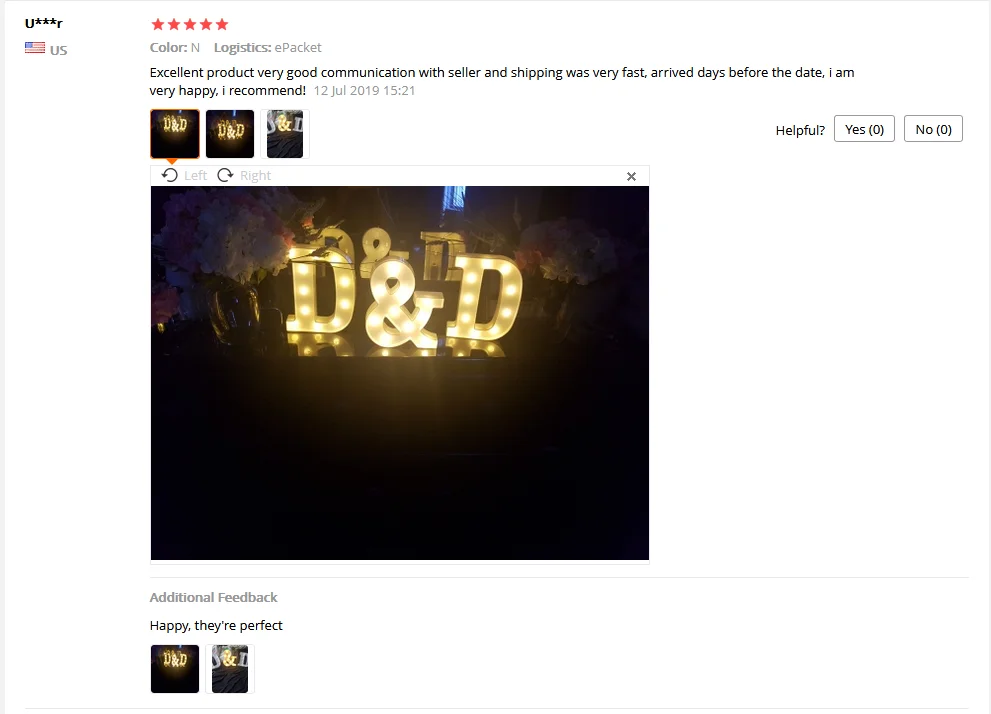
Task: Vote No (0) on review helpfulness
Action: coord(933,129)
